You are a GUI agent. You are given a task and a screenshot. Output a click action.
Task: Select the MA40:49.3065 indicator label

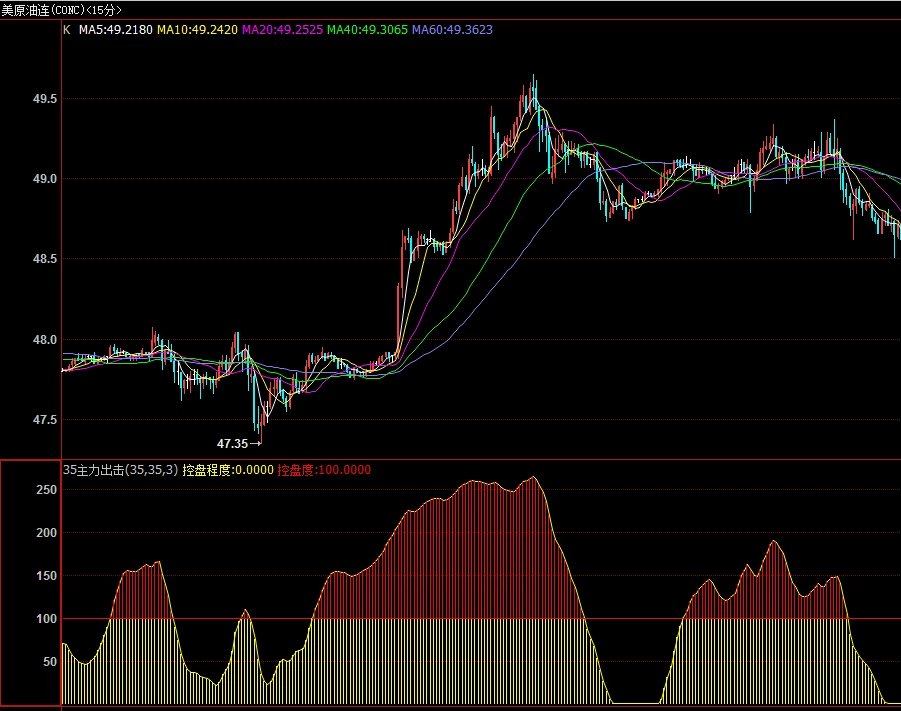click(x=367, y=30)
